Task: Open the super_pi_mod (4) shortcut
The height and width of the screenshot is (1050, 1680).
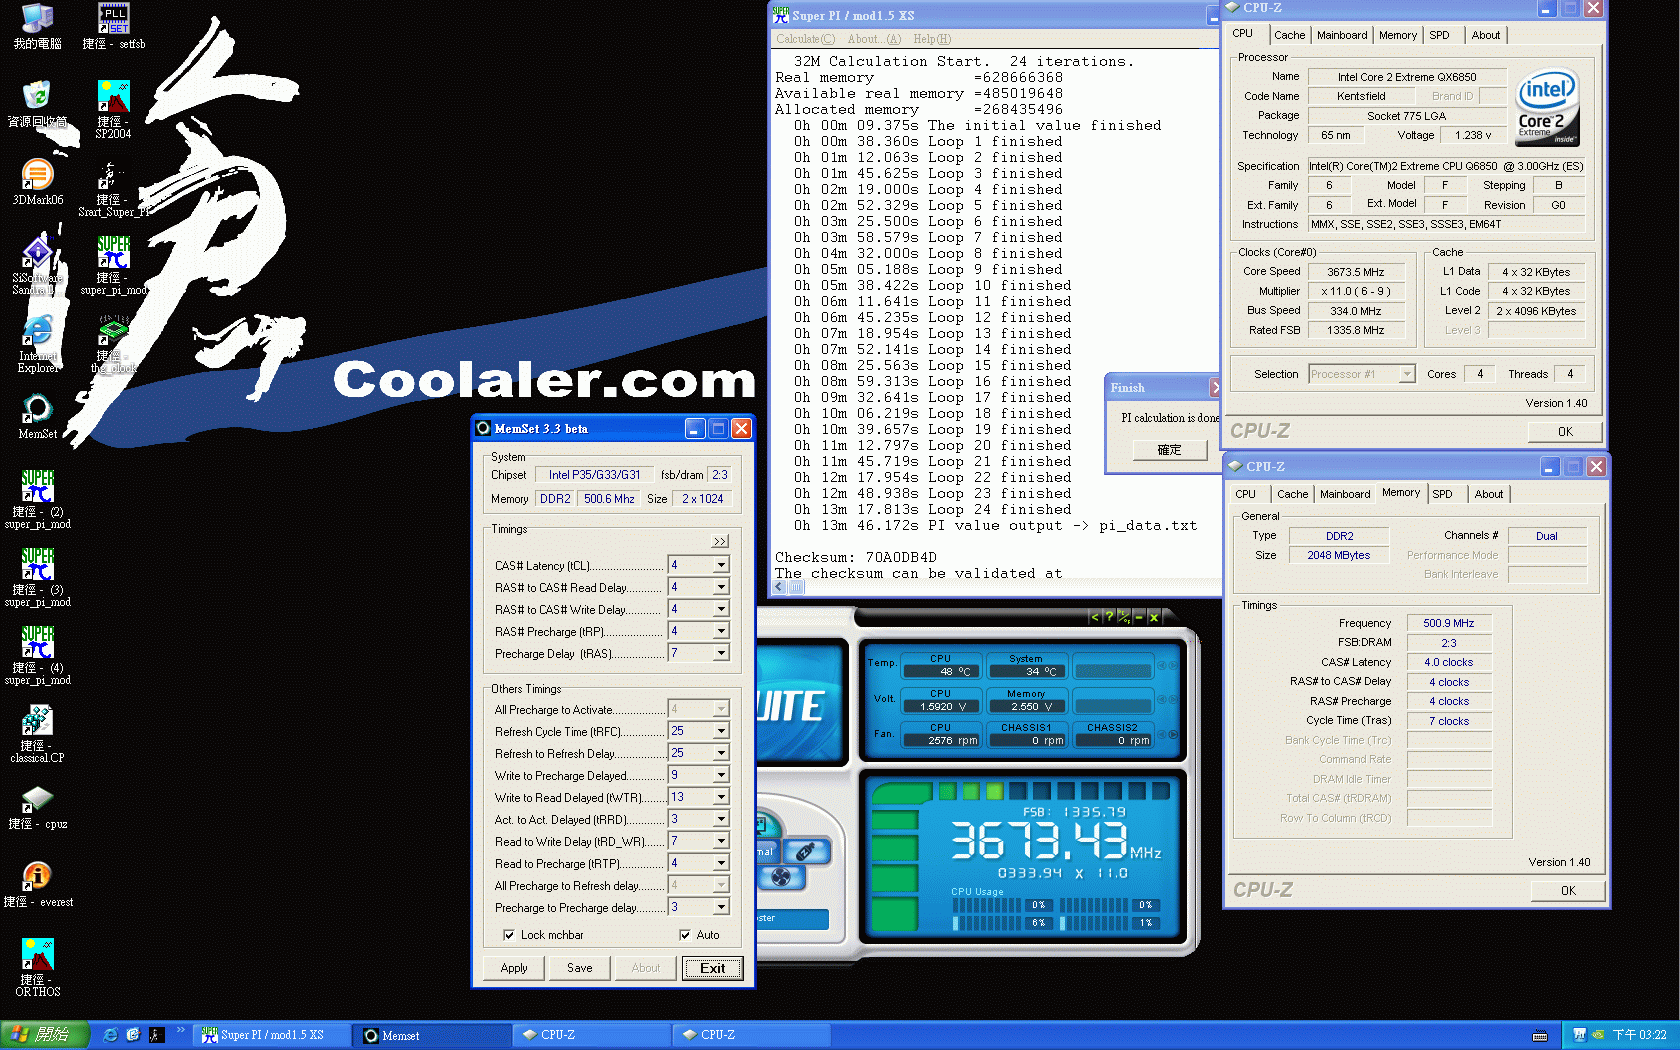Action: [37, 655]
